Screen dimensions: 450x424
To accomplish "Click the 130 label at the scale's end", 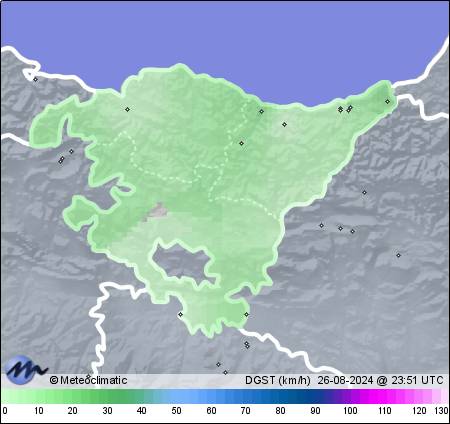I will pyautogui.click(x=441, y=411).
